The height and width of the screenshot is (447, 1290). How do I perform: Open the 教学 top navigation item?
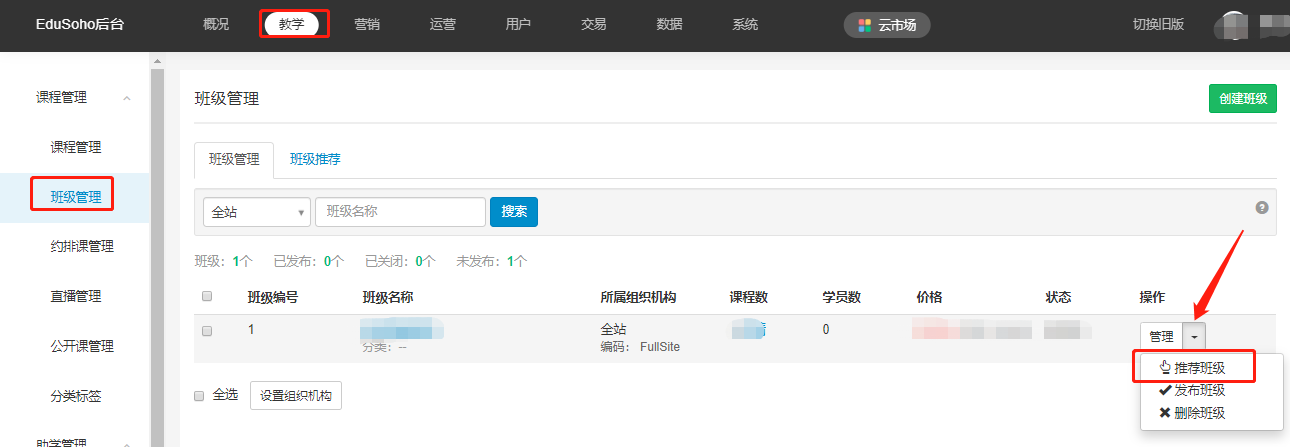(x=291, y=24)
